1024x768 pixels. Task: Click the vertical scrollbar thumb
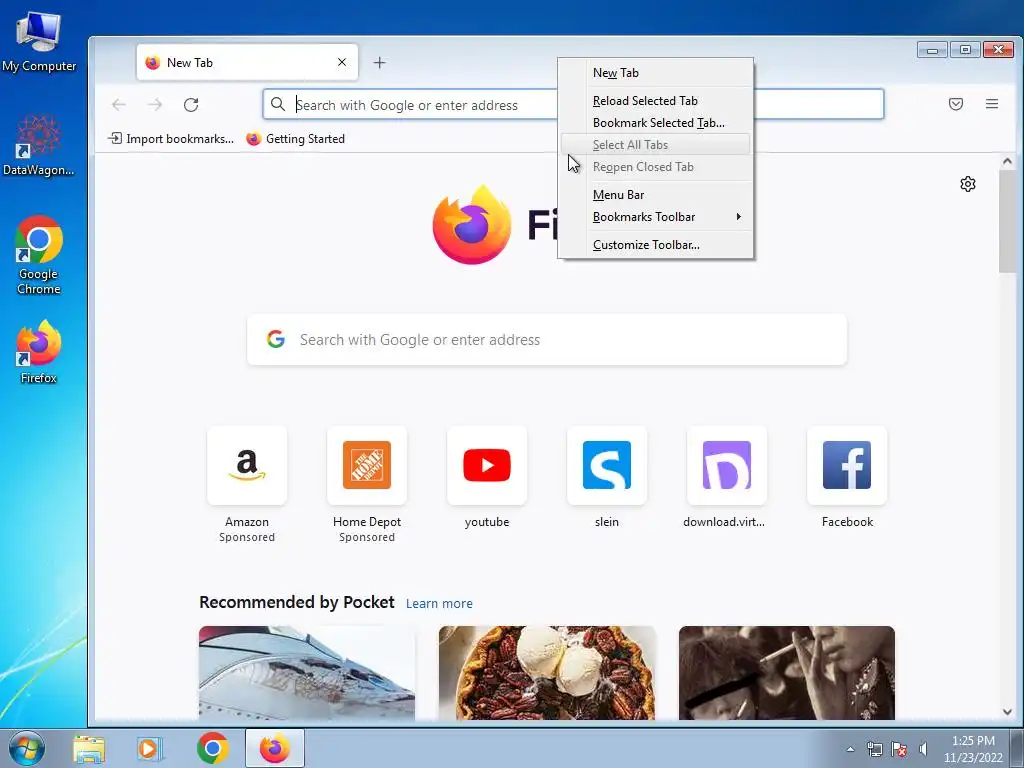coord(1007,221)
